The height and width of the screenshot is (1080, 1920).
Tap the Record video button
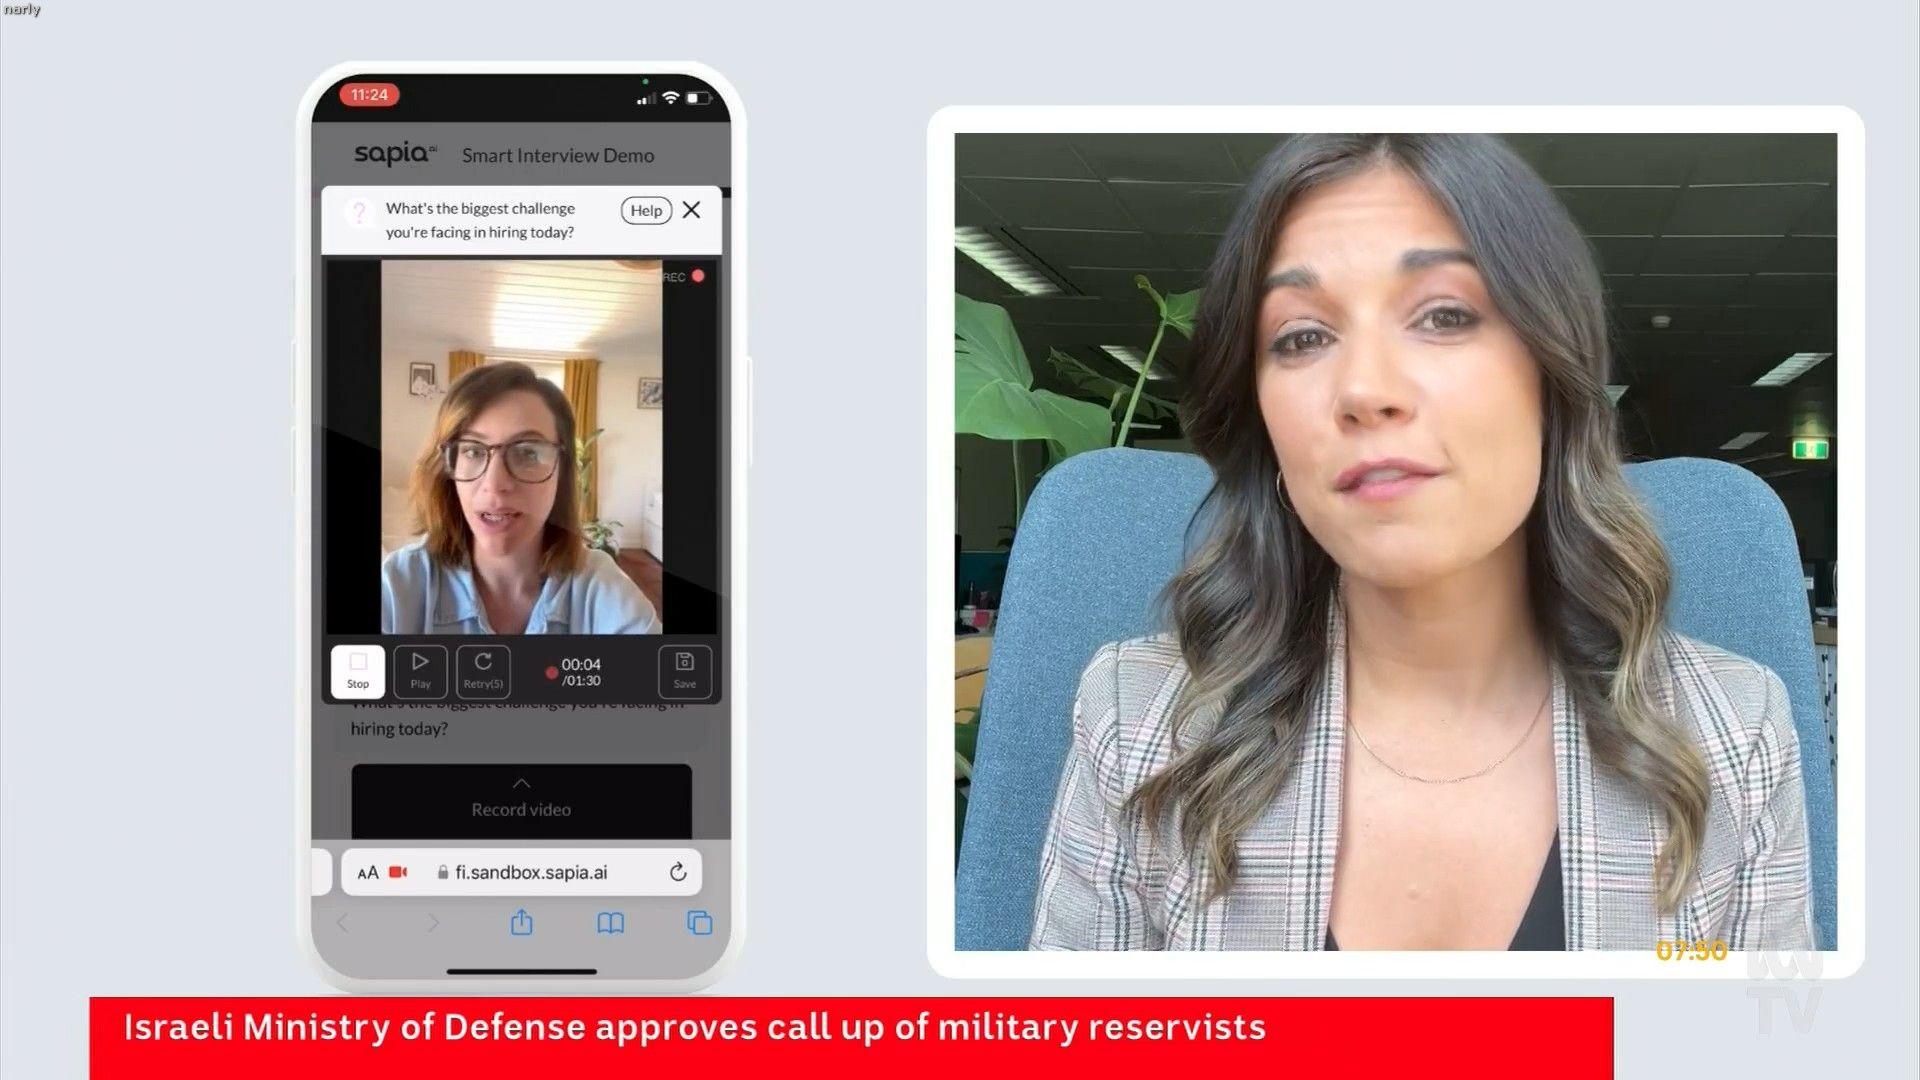[521, 809]
